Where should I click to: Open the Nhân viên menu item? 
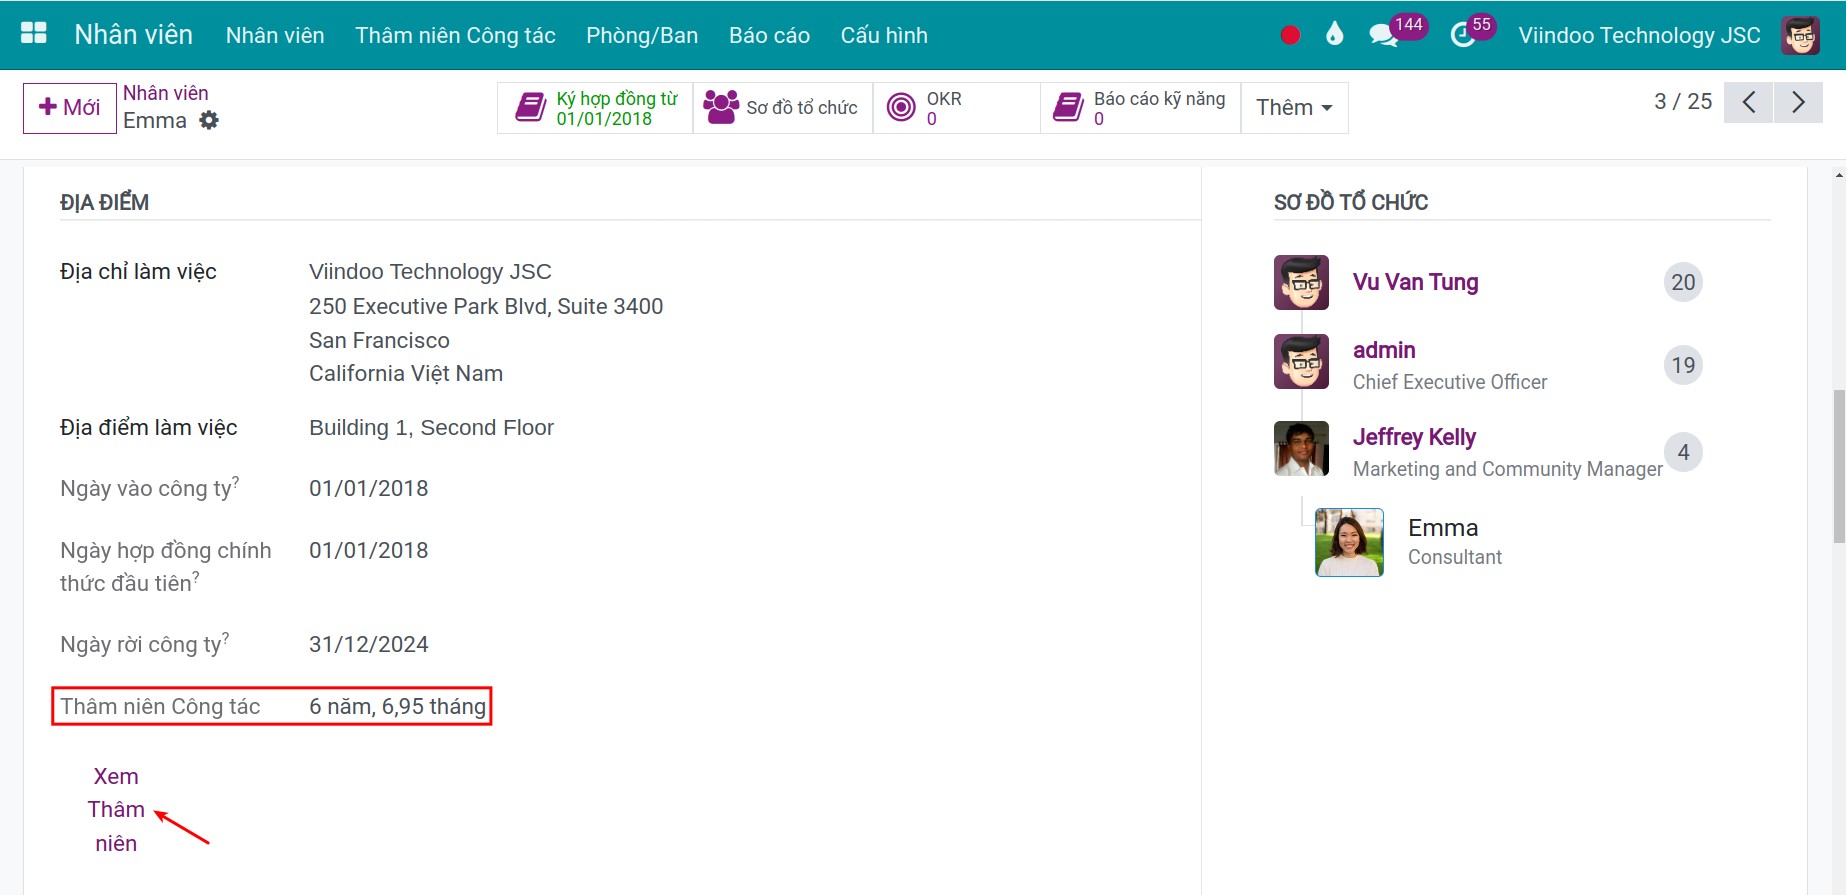coord(275,35)
